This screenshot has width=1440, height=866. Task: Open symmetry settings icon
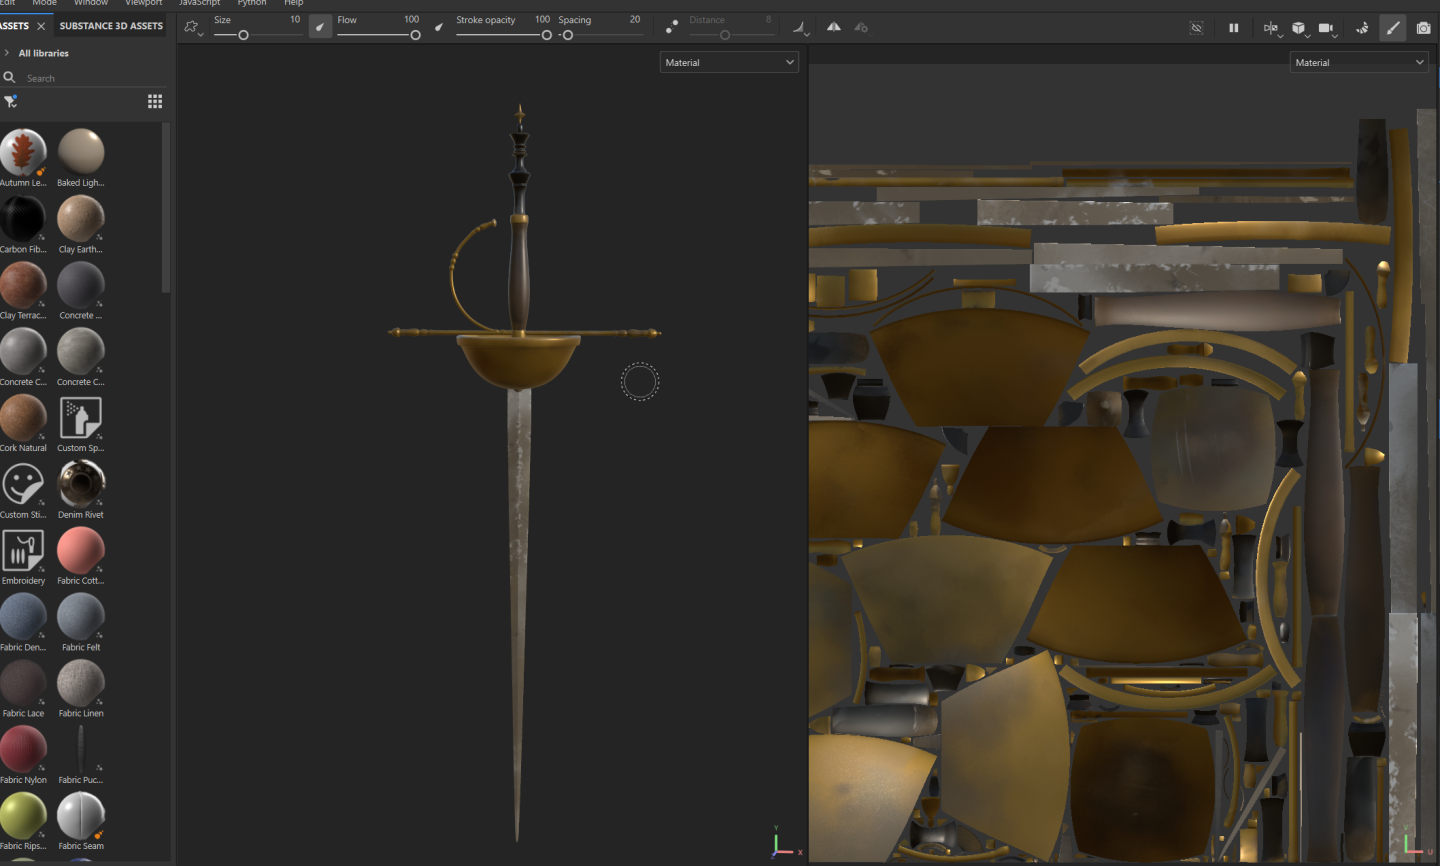861,27
